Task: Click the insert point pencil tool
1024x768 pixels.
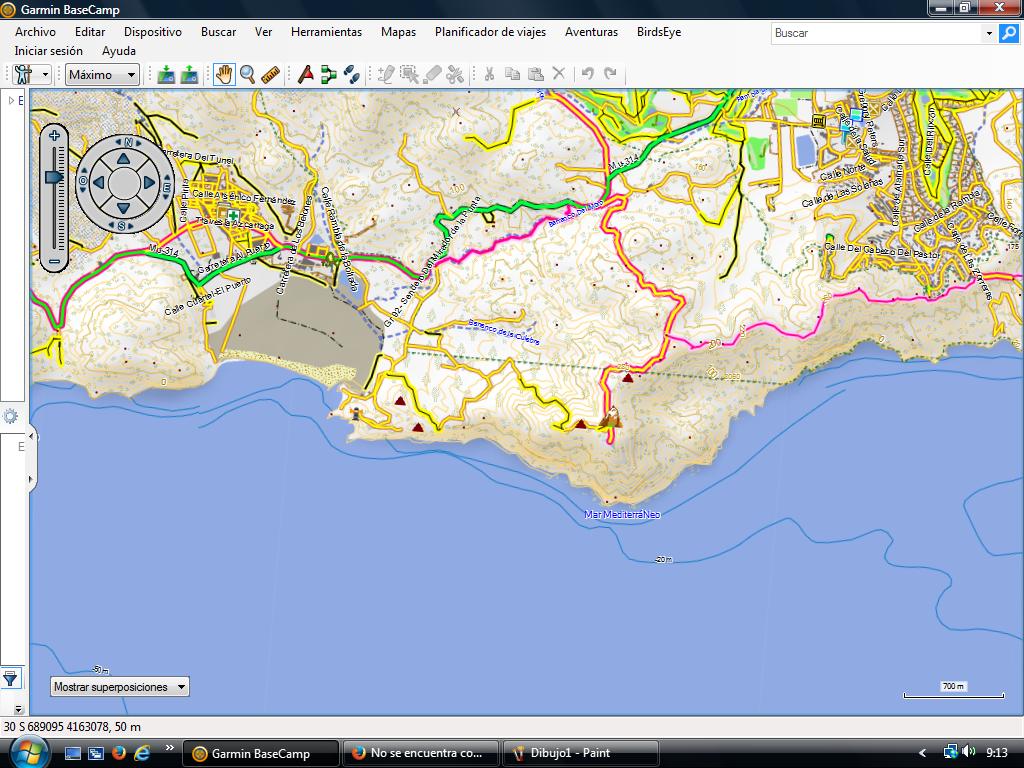Action: pyautogui.click(x=386, y=74)
